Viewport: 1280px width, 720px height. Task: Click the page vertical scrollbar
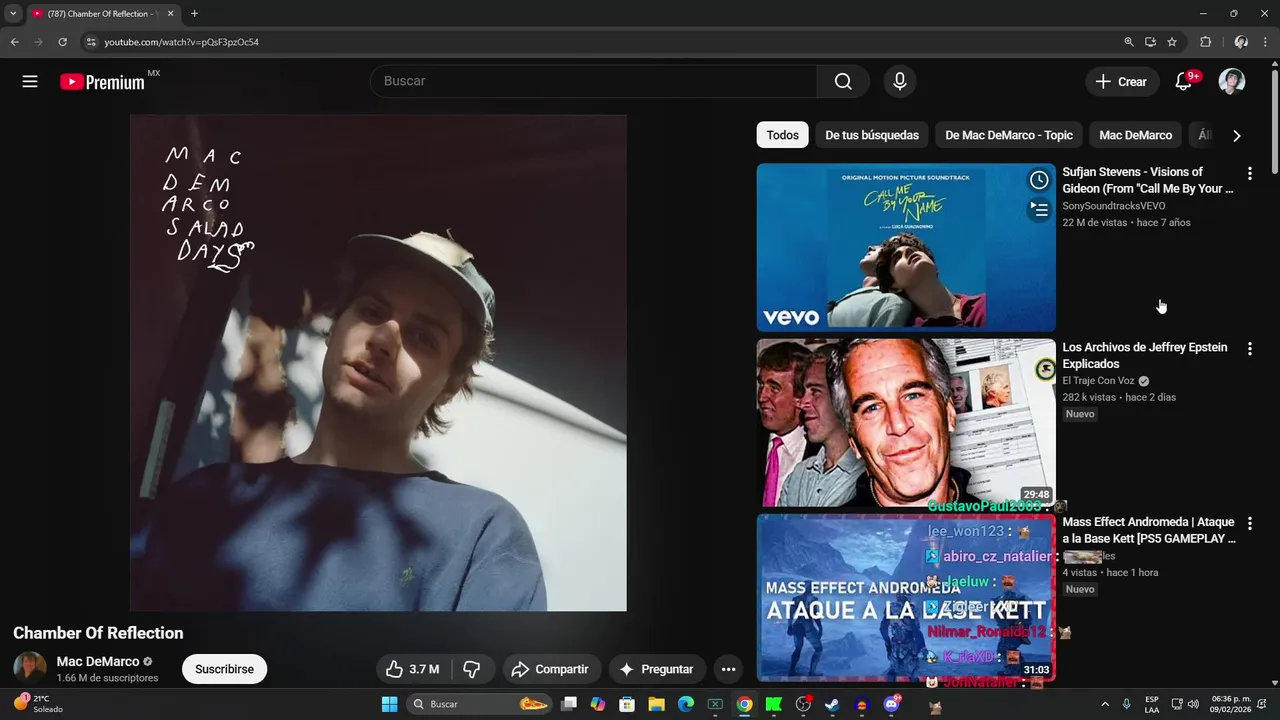[1274, 120]
